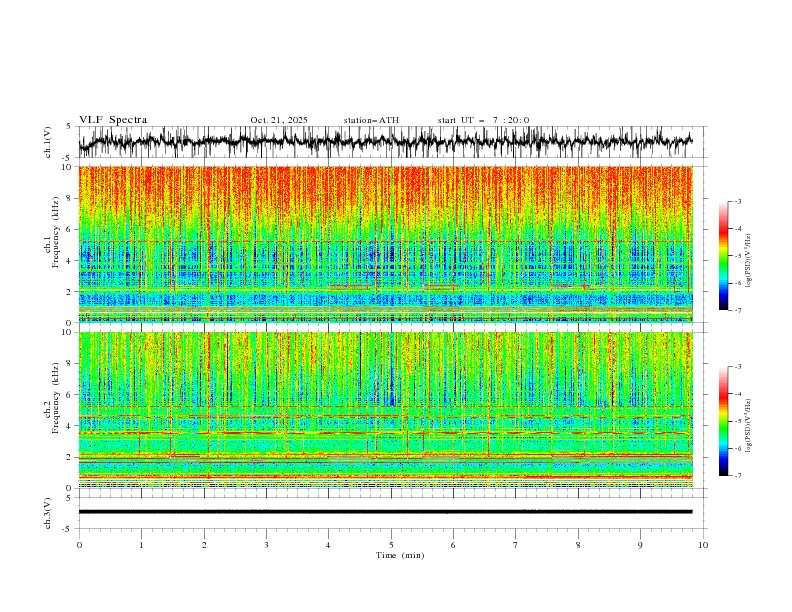Click the "ch.3(V)" waveform axis label
This screenshot has width=792, height=612.
tap(48, 513)
